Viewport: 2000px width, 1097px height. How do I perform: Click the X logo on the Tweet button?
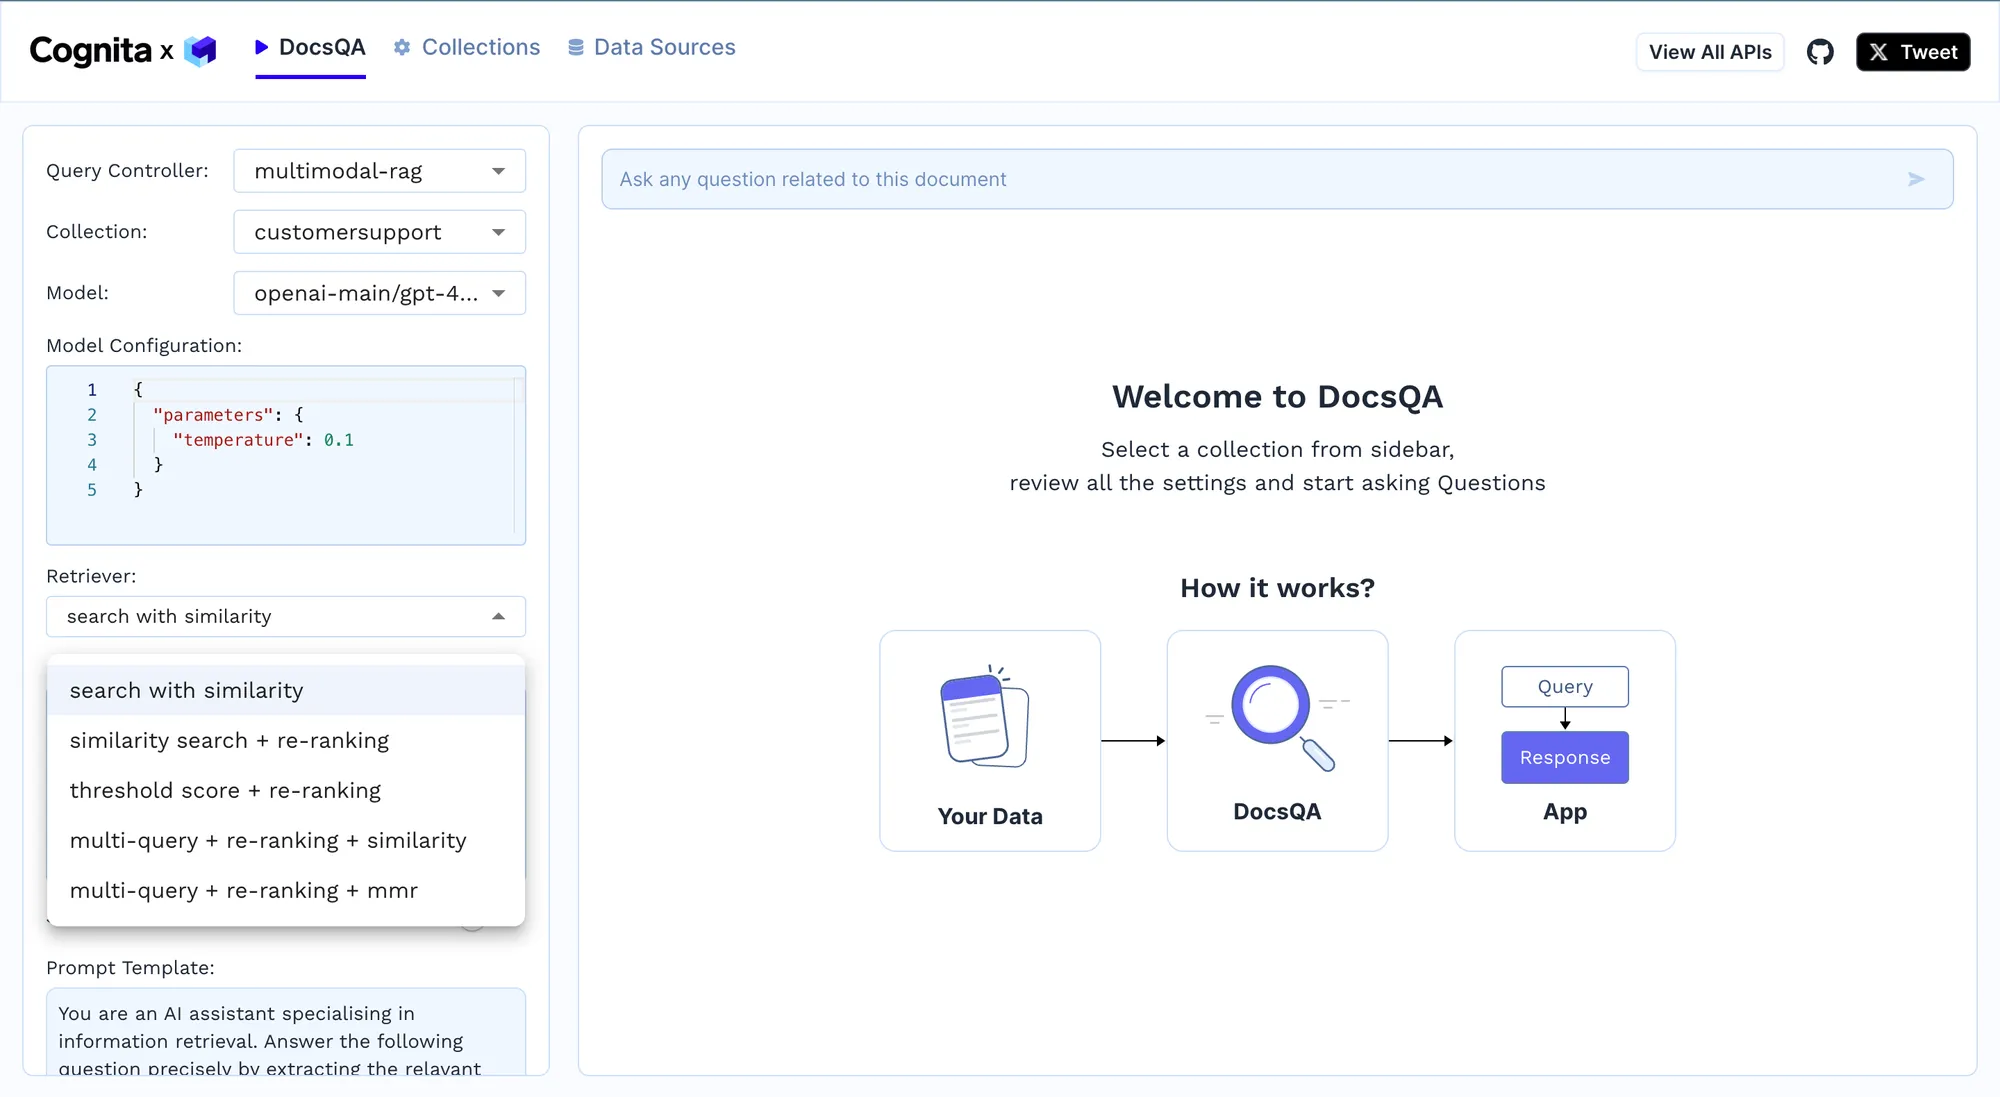pyautogui.click(x=1879, y=52)
